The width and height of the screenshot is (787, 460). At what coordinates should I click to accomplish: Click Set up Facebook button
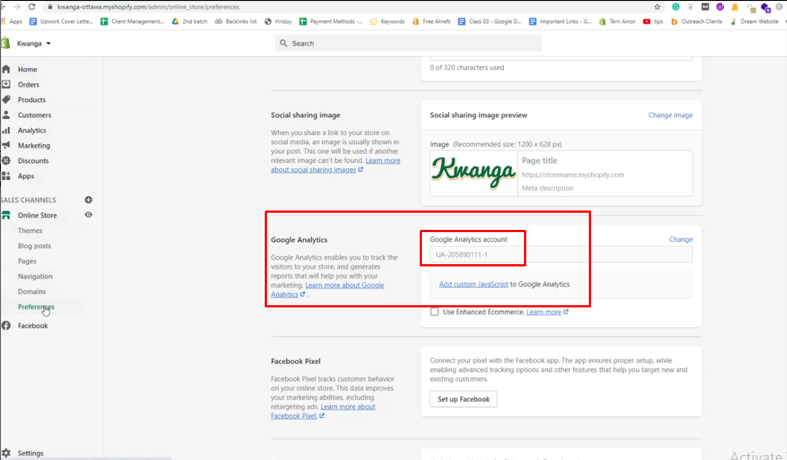click(463, 399)
